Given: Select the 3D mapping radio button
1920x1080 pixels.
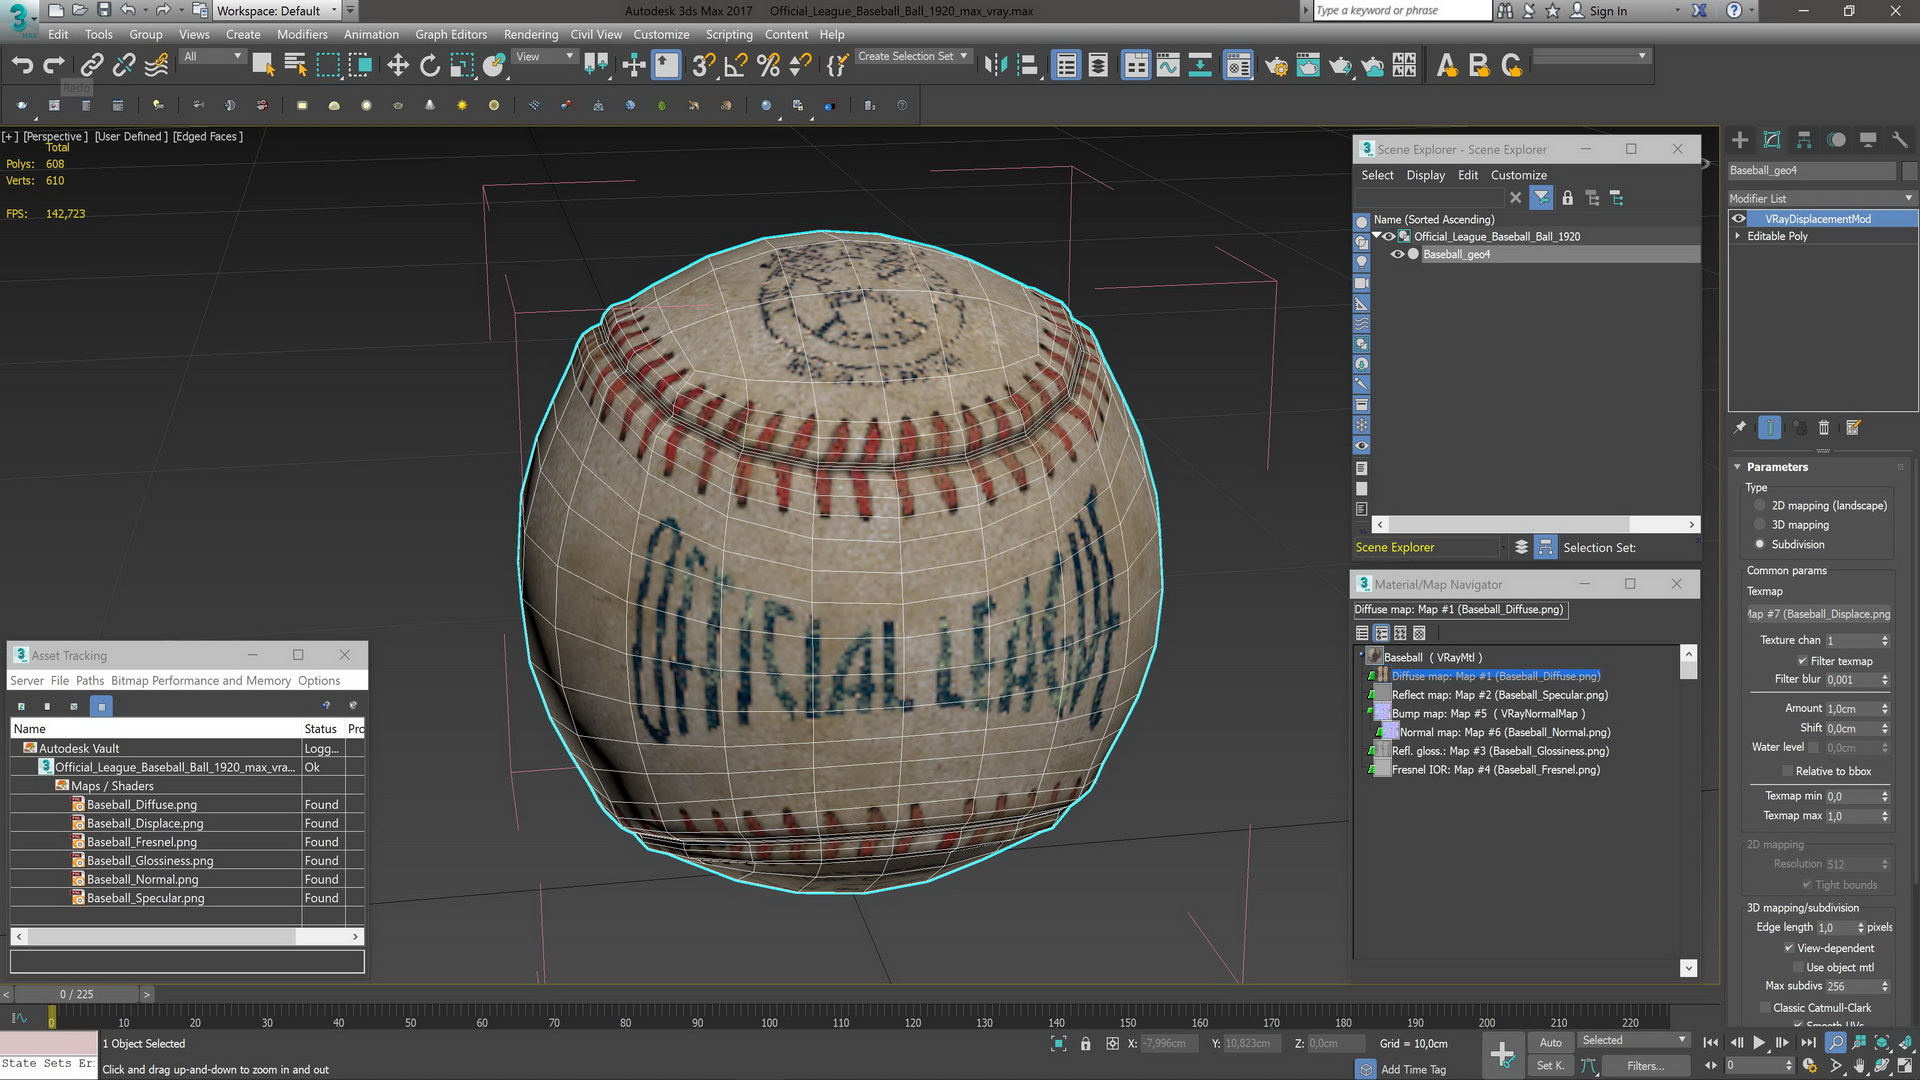Looking at the screenshot, I should [1760, 525].
